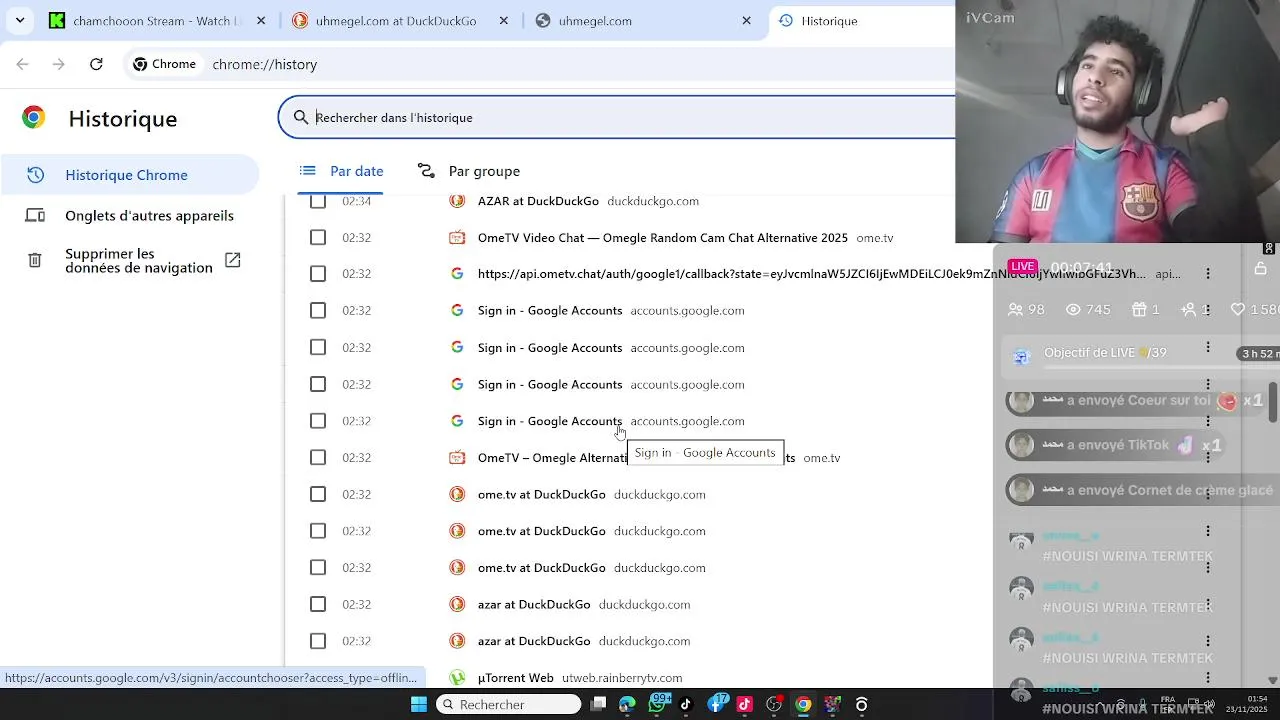Close the uhmegel.com tab

pyautogui.click(x=746, y=21)
